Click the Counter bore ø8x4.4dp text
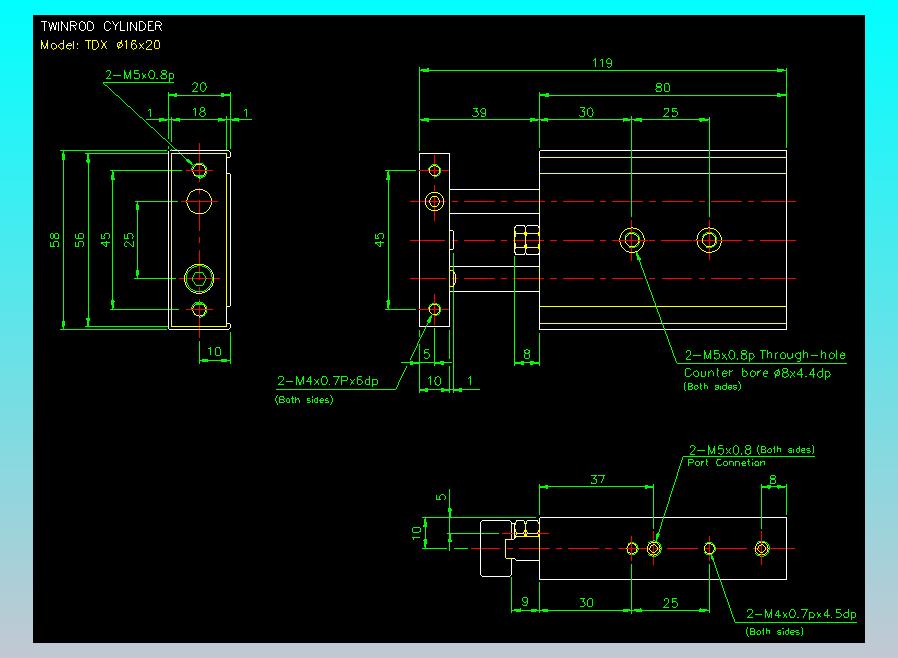Image resolution: width=898 pixels, height=658 pixels. tap(757, 372)
